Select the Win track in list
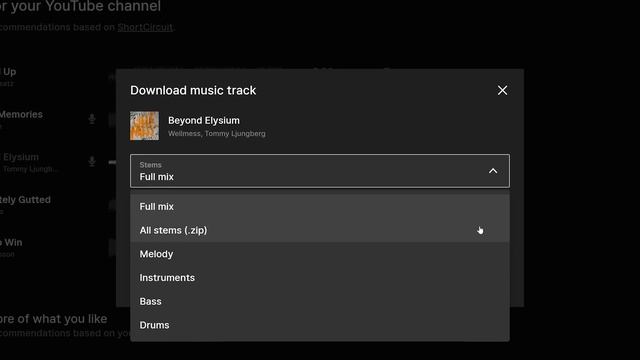The image size is (640, 360). 13,242
